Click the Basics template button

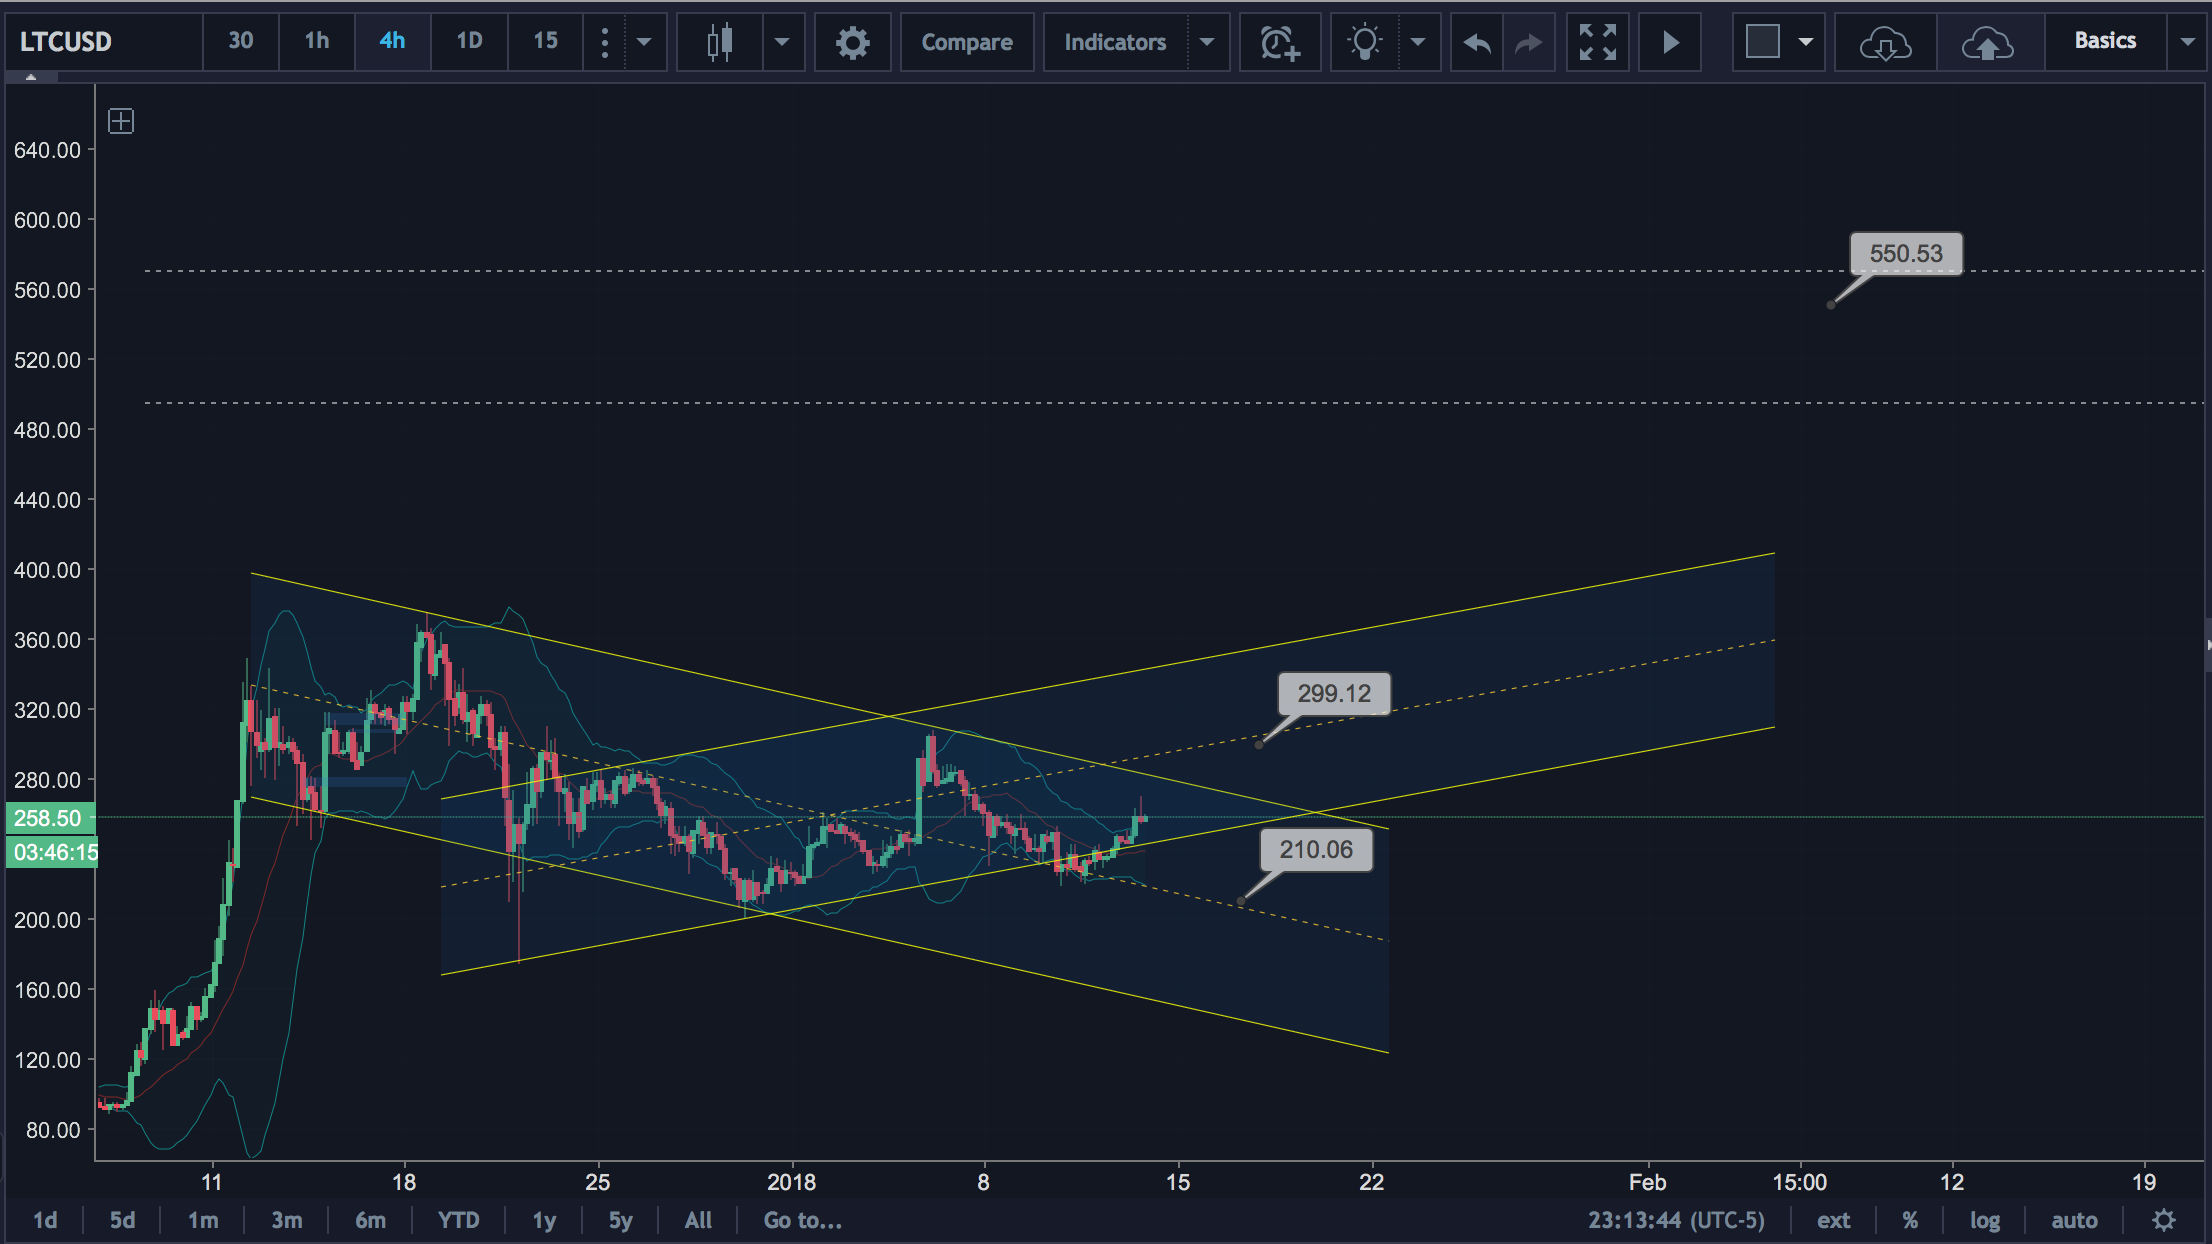(2105, 41)
